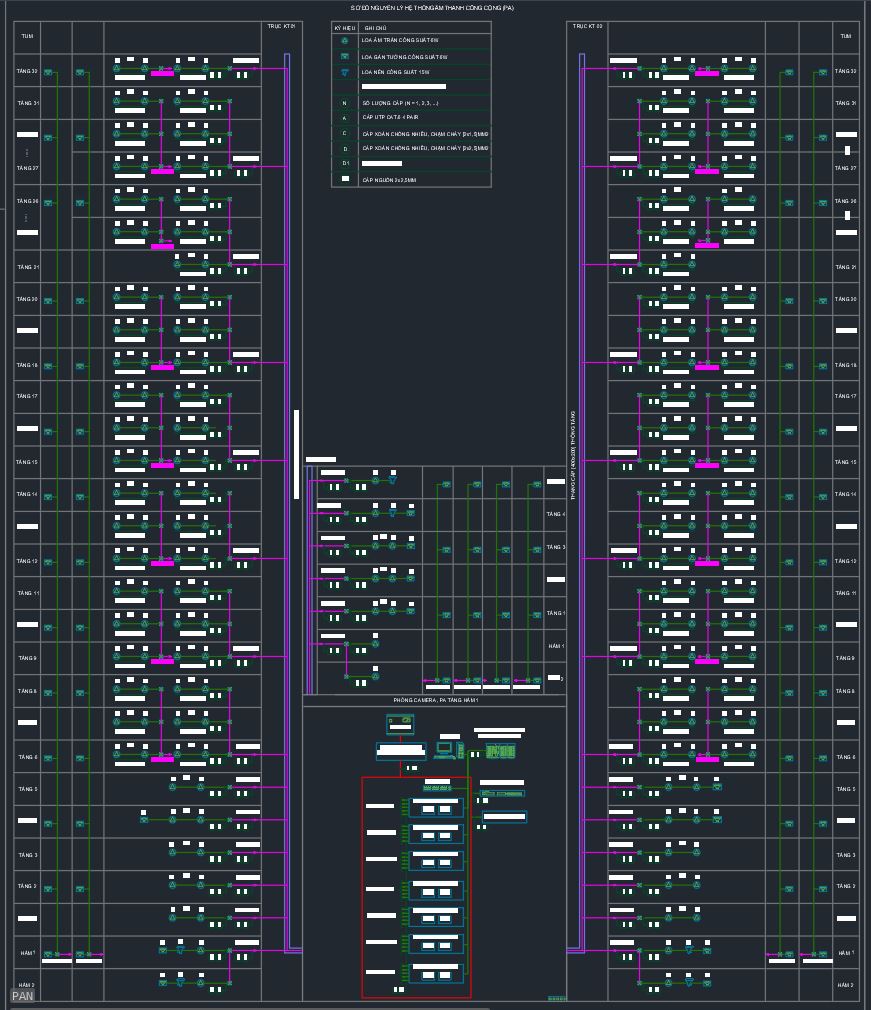Click the horn speaker symbol in the legend
This screenshot has width=871, height=1010.
click(345, 73)
